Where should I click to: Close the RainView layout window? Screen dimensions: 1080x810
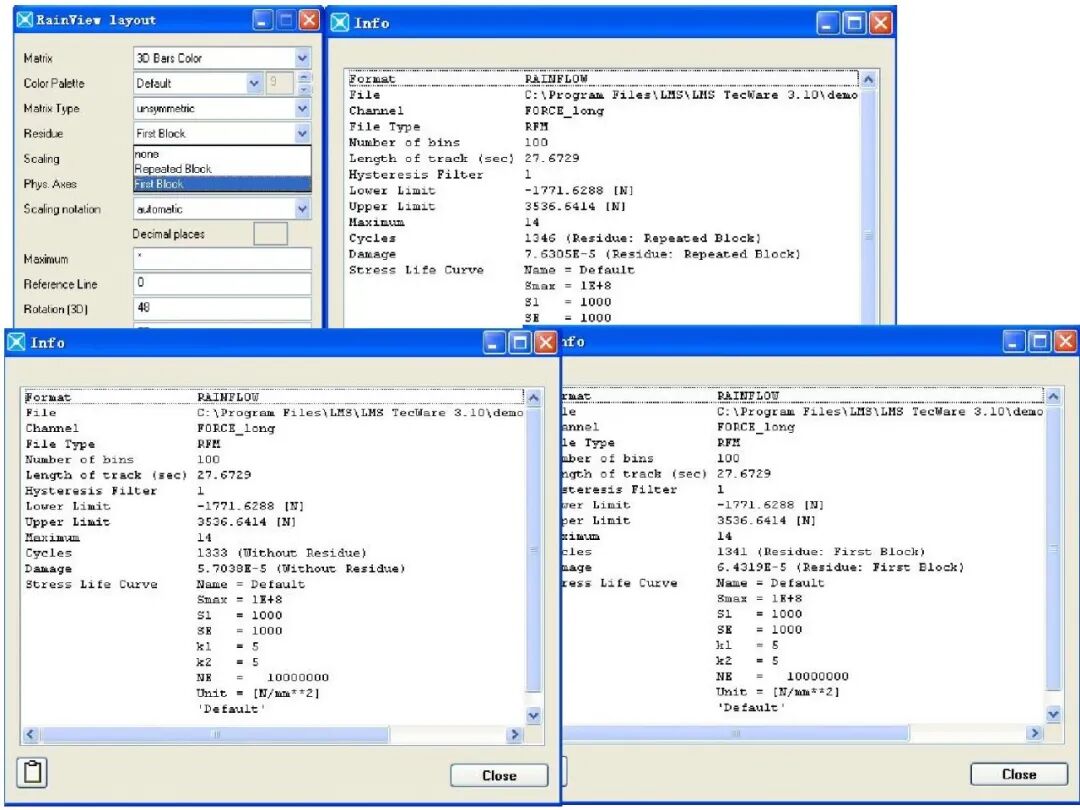click(x=309, y=21)
